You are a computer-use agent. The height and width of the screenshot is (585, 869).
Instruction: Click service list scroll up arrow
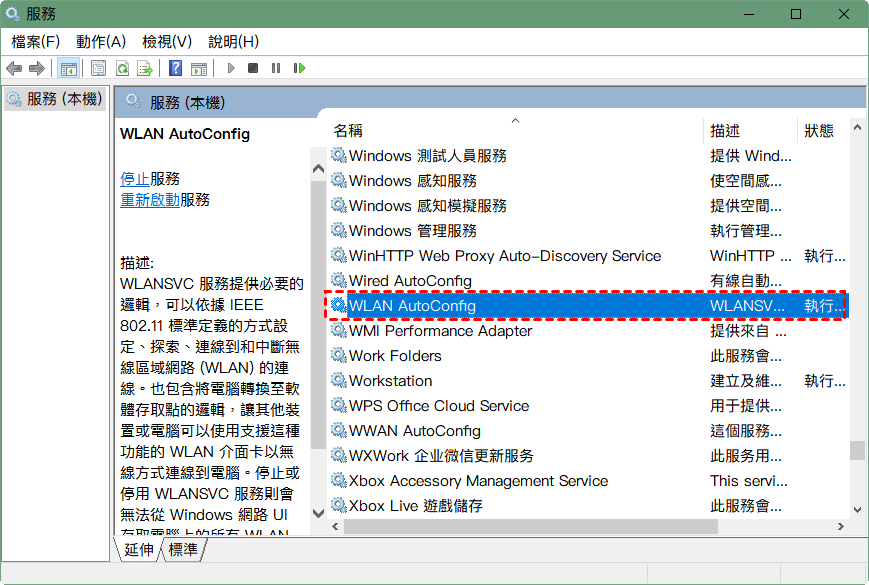(x=857, y=127)
